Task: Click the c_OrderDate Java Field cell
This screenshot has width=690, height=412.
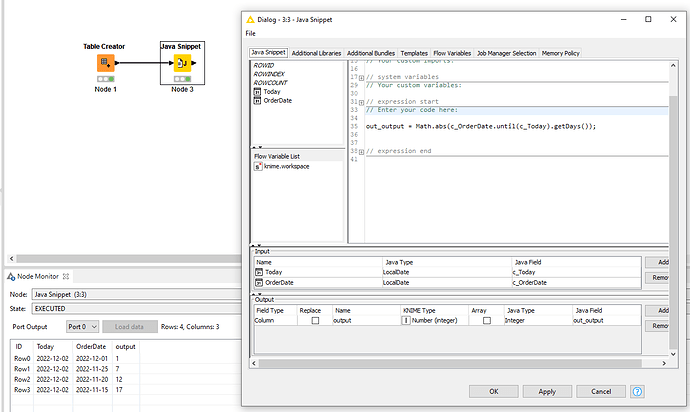Action: click(576, 283)
